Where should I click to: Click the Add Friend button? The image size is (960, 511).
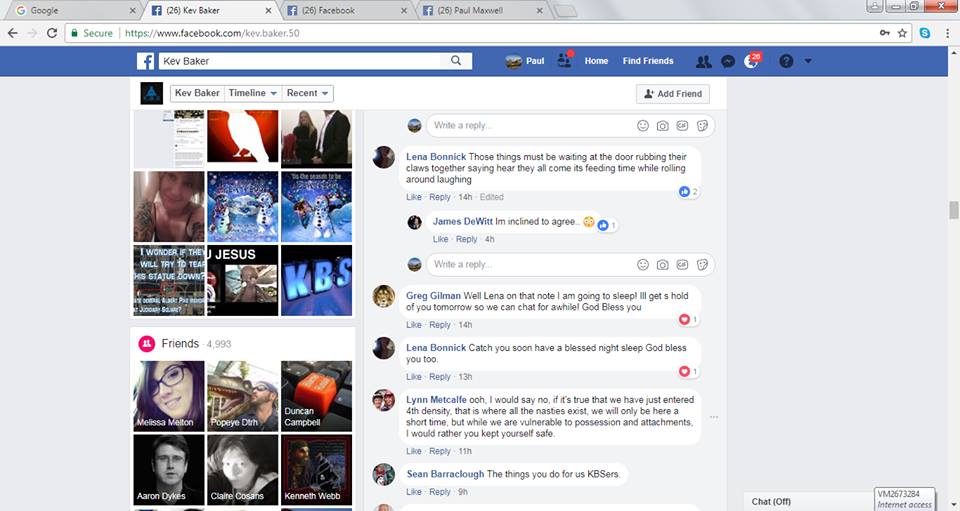coord(672,93)
